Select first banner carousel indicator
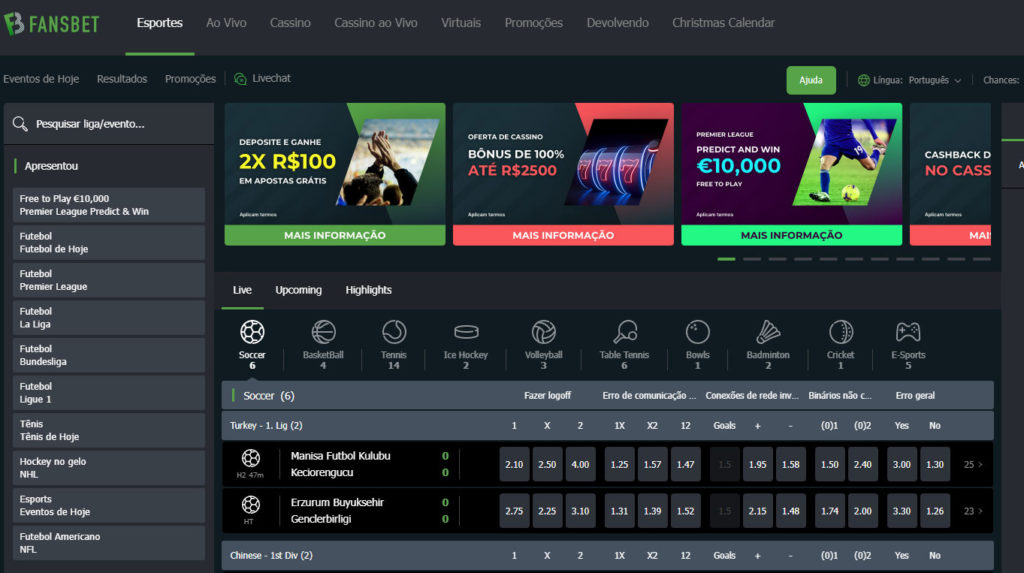The width and height of the screenshot is (1024, 573). (x=726, y=259)
